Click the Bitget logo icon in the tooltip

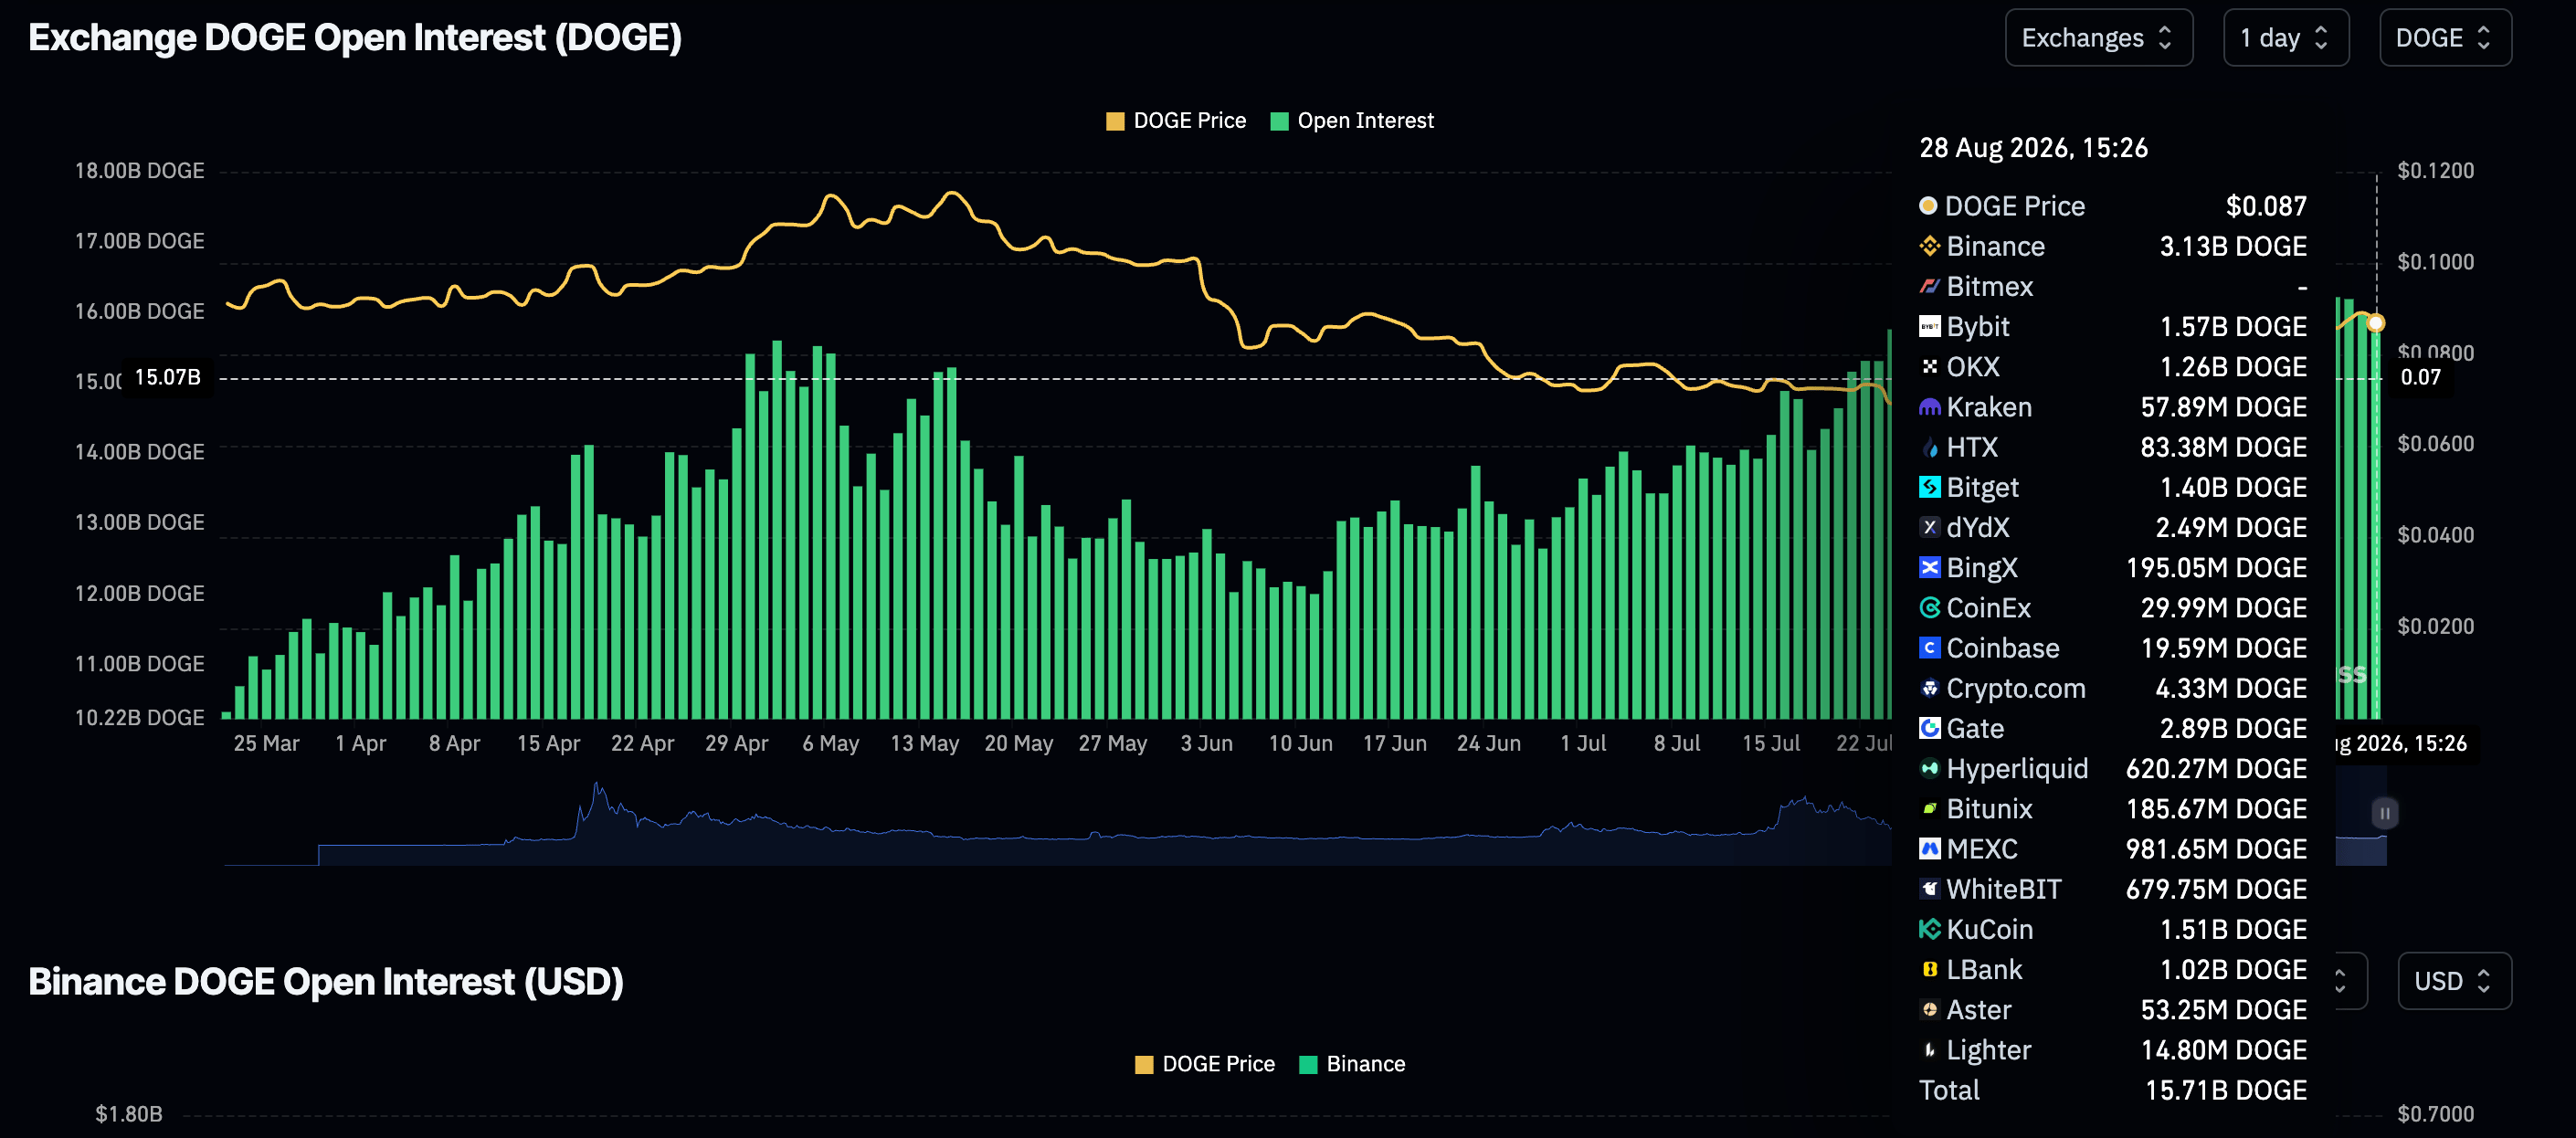point(1929,487)
